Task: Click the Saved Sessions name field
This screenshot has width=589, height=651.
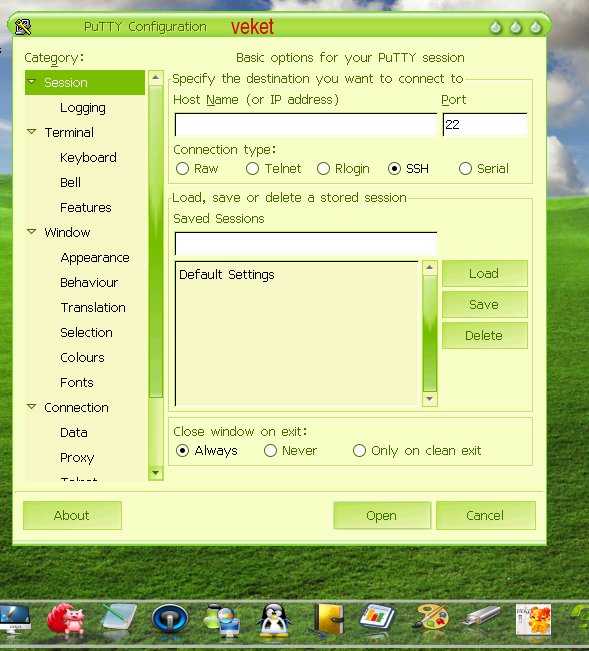Action: 306,243
